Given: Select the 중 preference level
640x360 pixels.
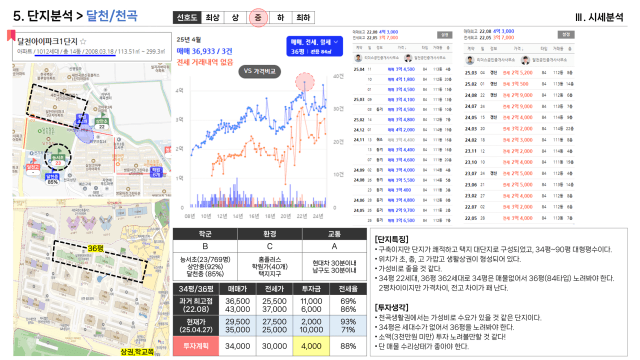Looking at the screenshot, I should coord(258,18).
